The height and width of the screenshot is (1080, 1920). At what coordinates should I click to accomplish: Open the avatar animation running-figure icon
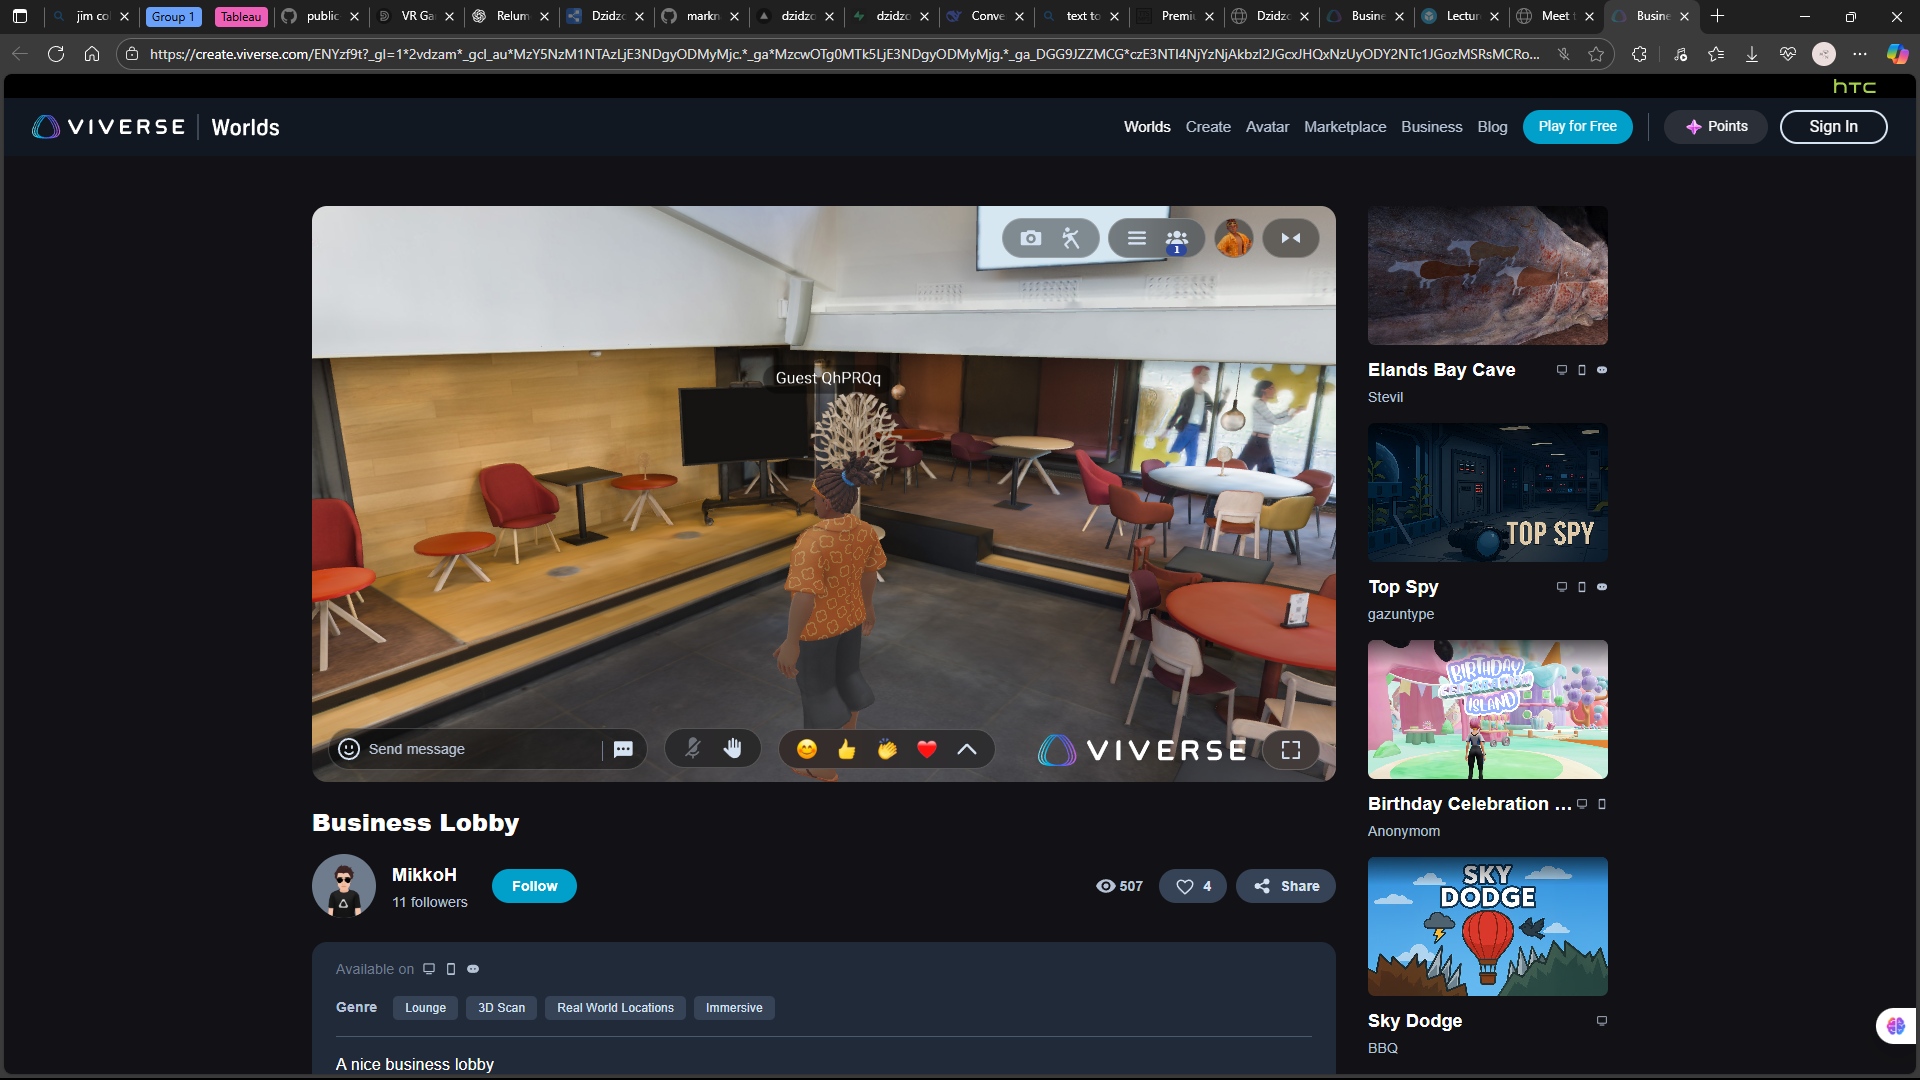click(1071, 238)
